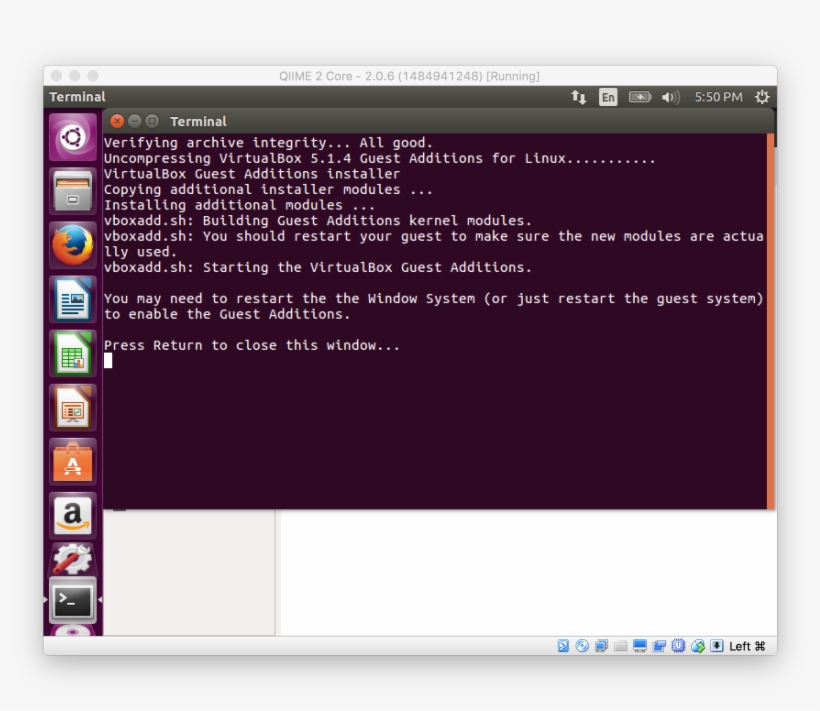Screen dimensions: 820x711
Task: Expand the session gear menu
Action: pyautogui.click(x=762, y=97)
